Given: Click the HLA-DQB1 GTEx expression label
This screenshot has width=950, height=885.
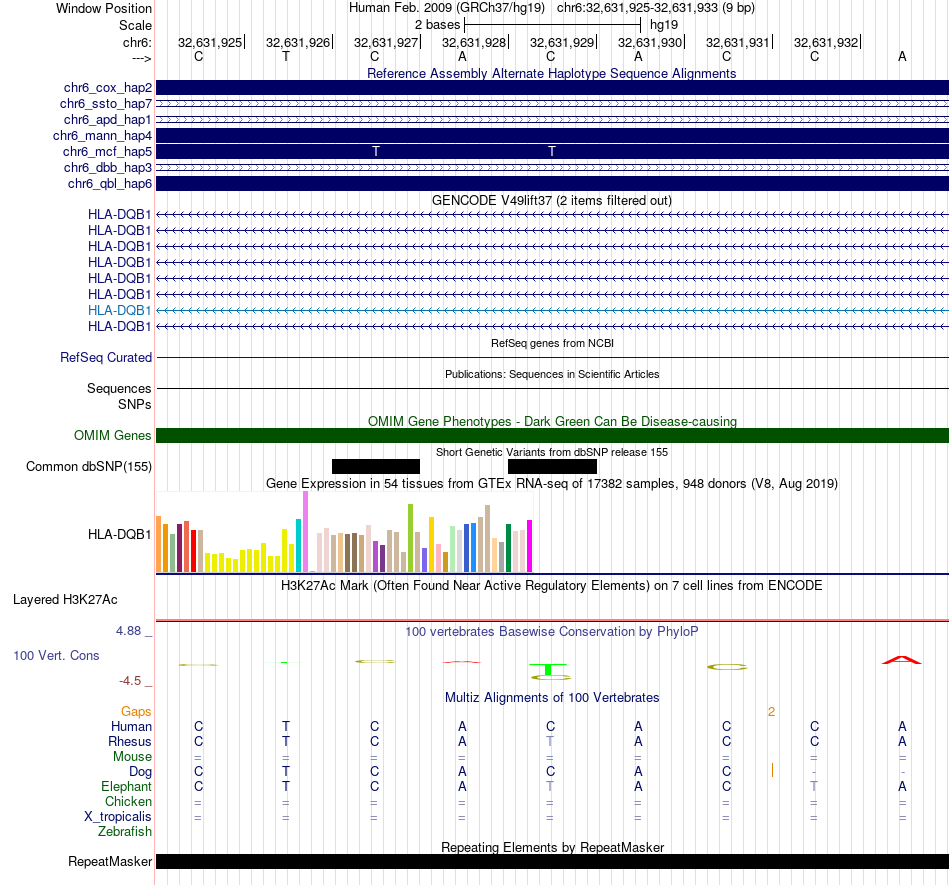Looking at the screenshot, I should (x=119, y=534).
